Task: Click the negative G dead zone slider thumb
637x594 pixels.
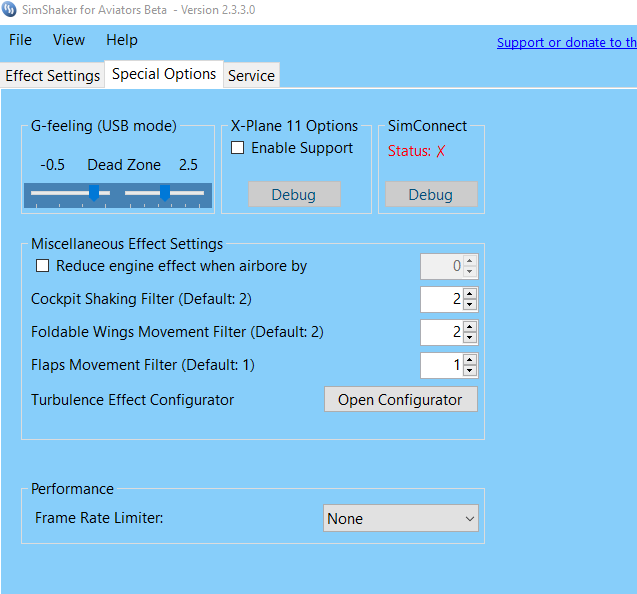Action: pyautogui.click(x=94, y=193)
